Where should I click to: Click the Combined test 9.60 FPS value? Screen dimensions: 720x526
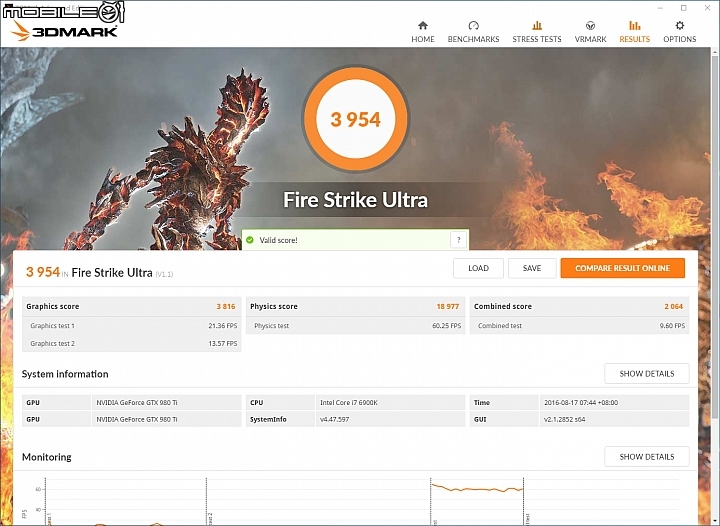tap(672, 325)
